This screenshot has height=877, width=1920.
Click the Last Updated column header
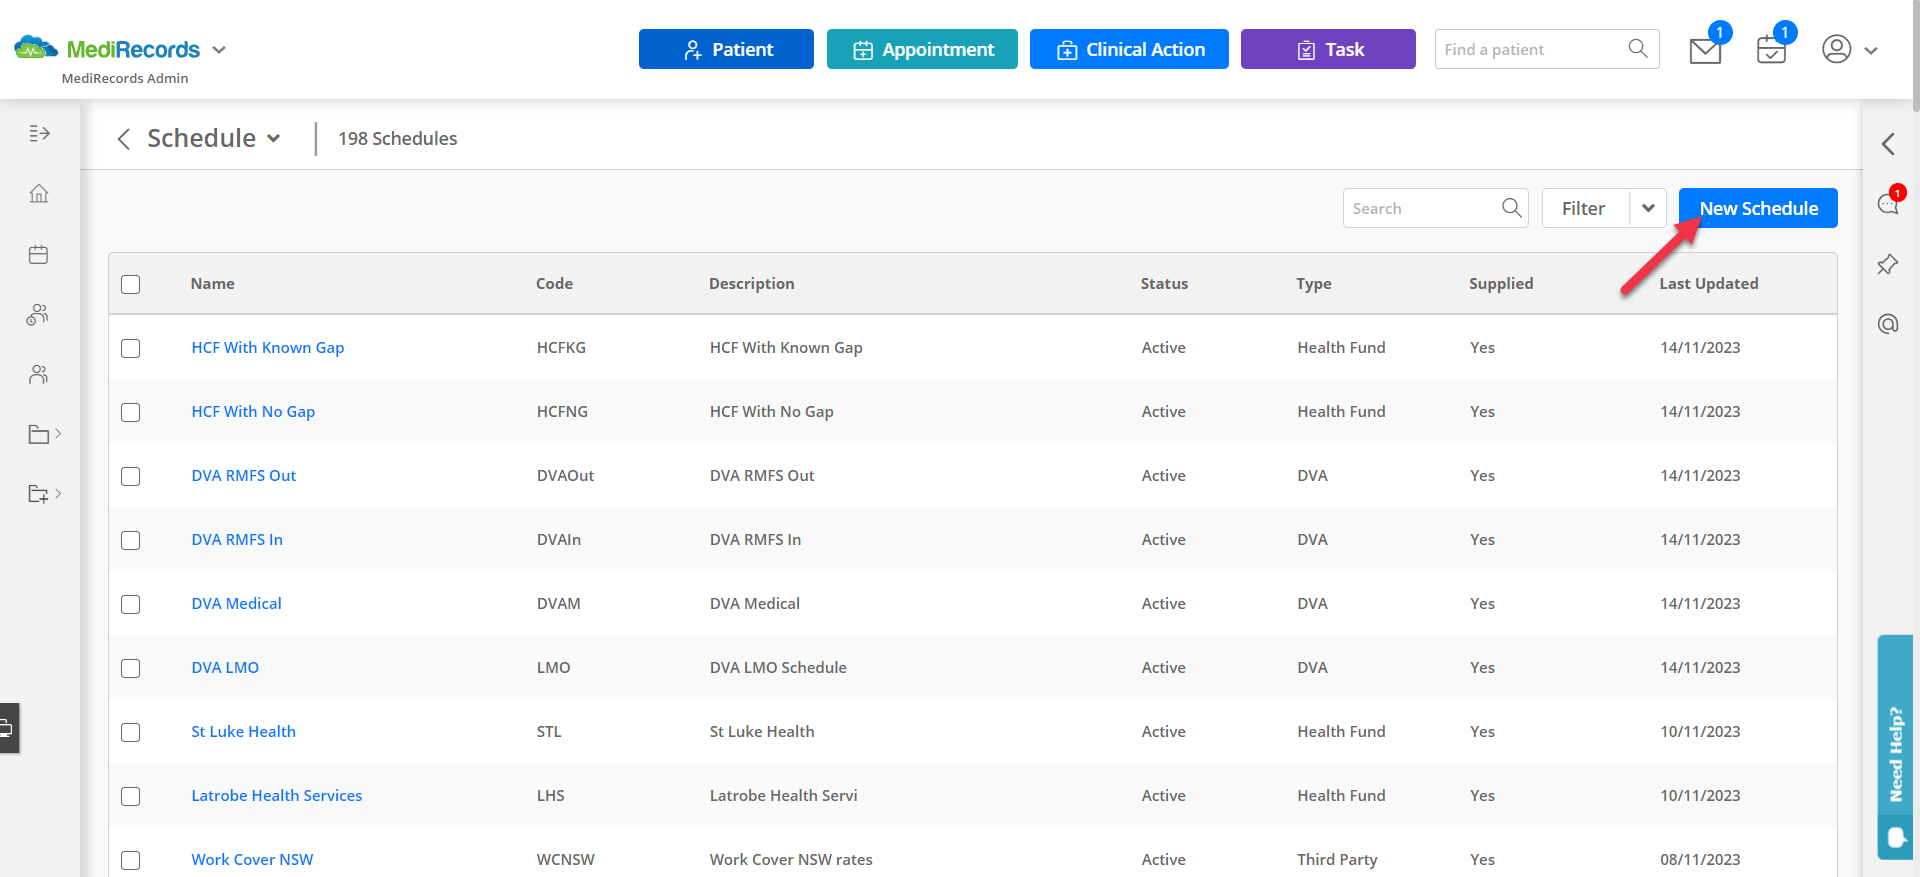[x=1709, y=284]
